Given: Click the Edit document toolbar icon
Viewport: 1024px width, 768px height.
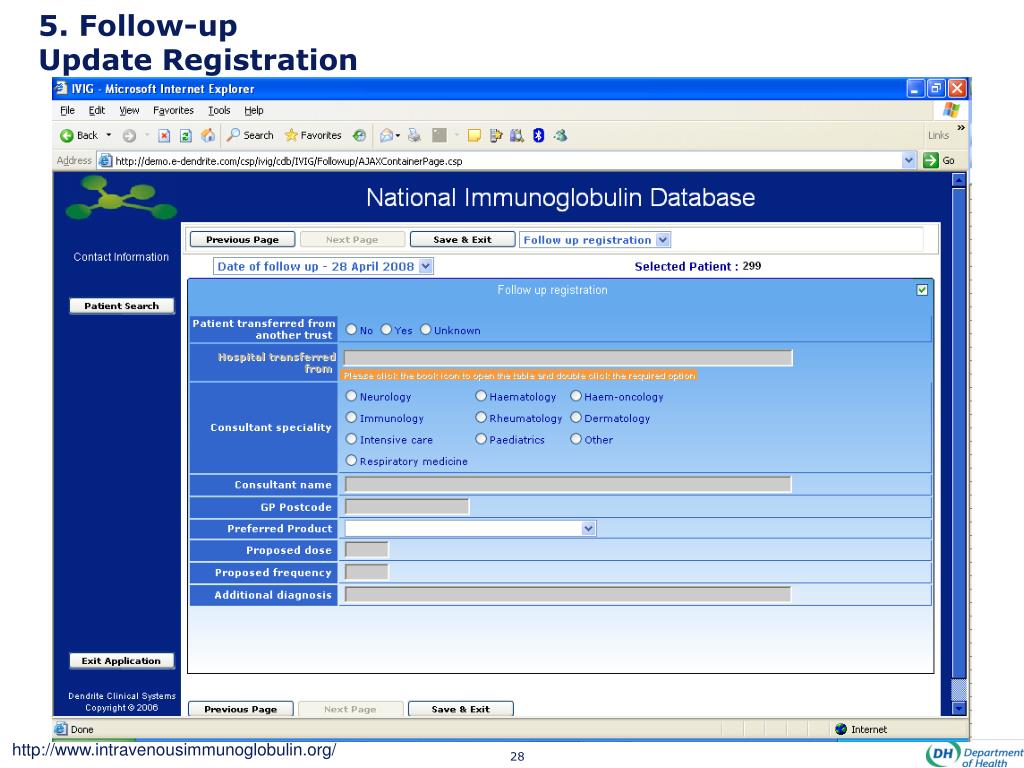Looking at the screenshot, I should coord(496,135).
